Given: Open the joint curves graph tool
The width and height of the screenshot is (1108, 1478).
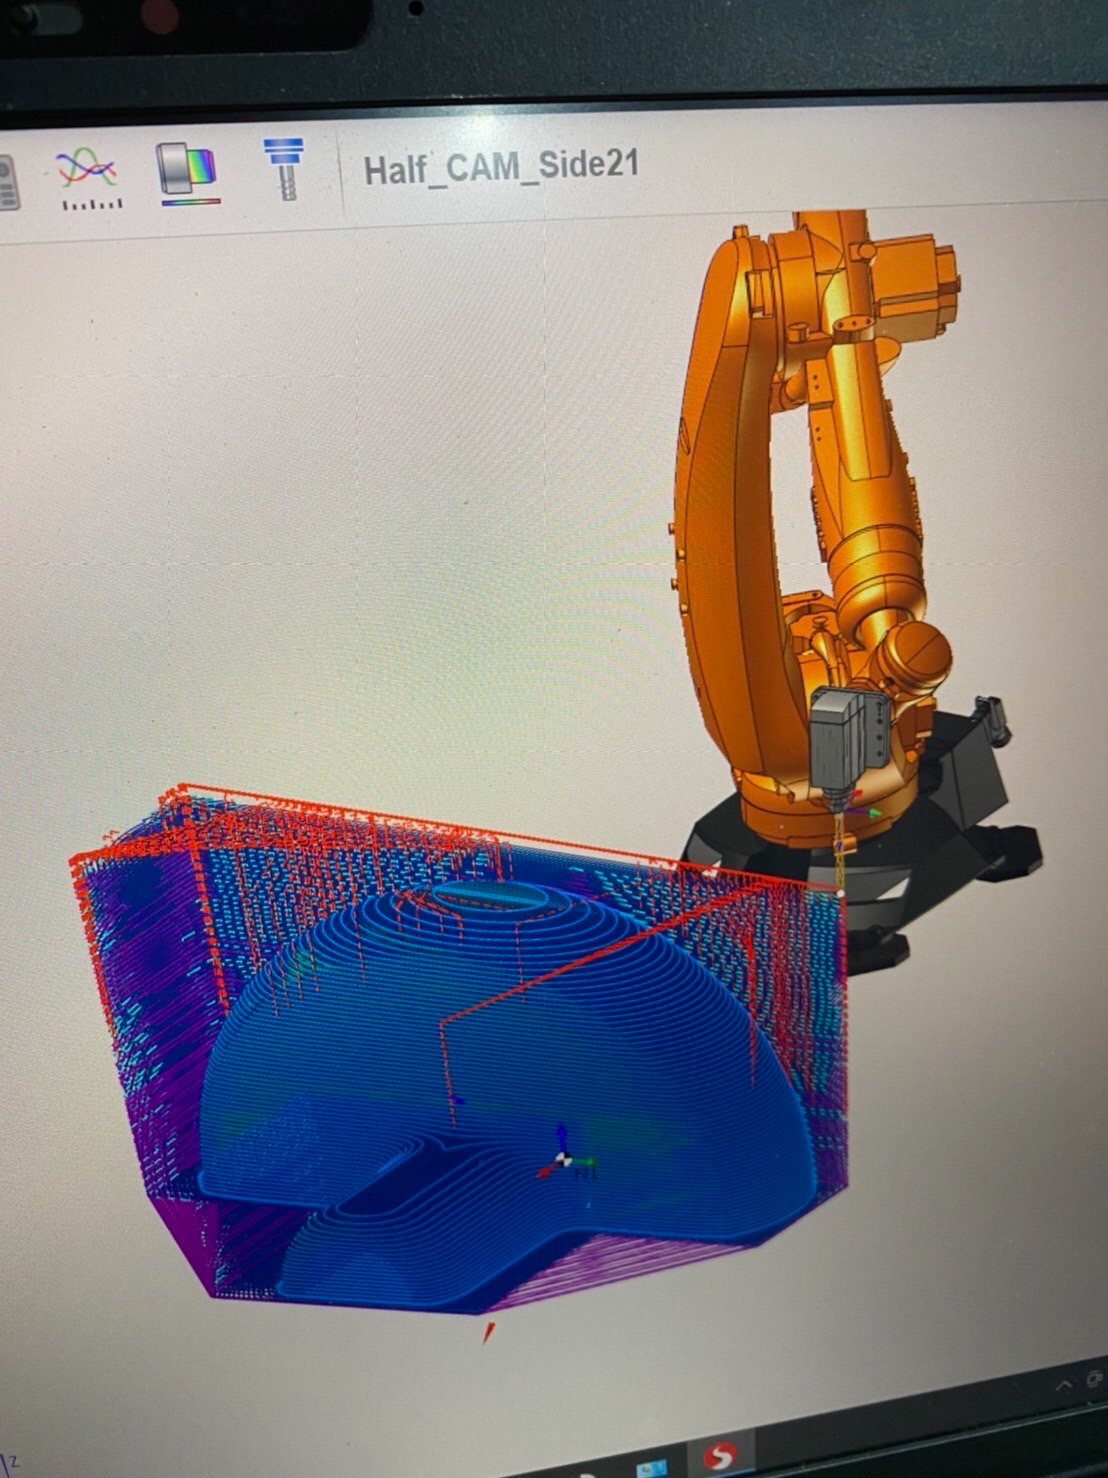Looking at the screenshot, I should coord(89,178).
